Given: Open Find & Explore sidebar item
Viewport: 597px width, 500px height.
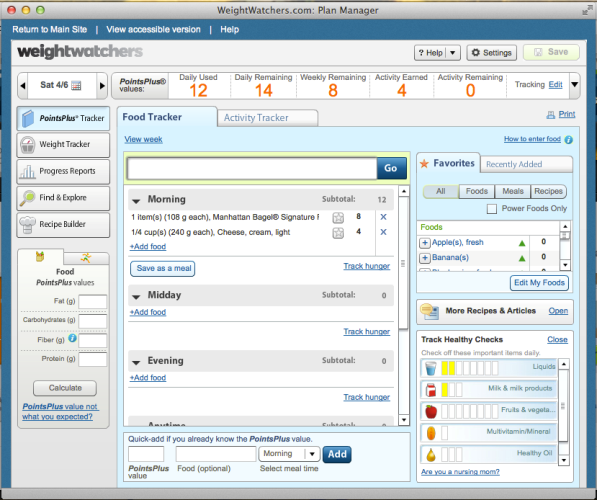Looking at the screenshot, I should (x=63, y=198).
